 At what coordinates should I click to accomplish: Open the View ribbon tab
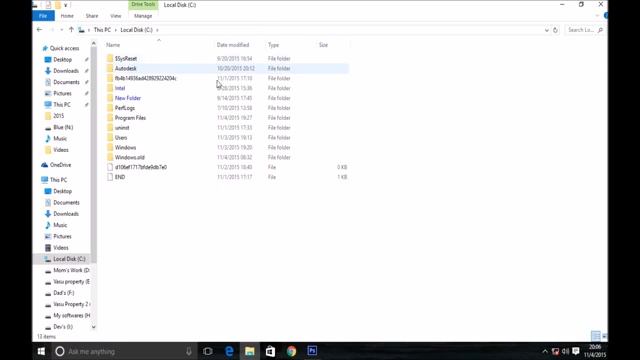point(116,16)
